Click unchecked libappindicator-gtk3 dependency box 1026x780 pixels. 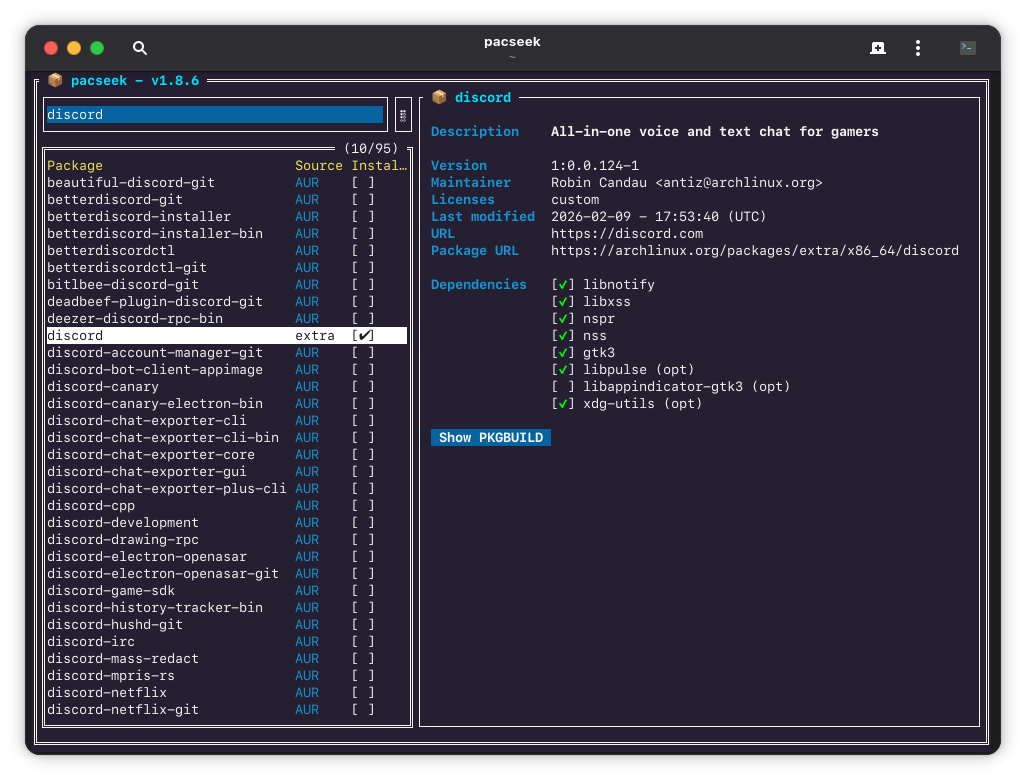pos(563,387)
